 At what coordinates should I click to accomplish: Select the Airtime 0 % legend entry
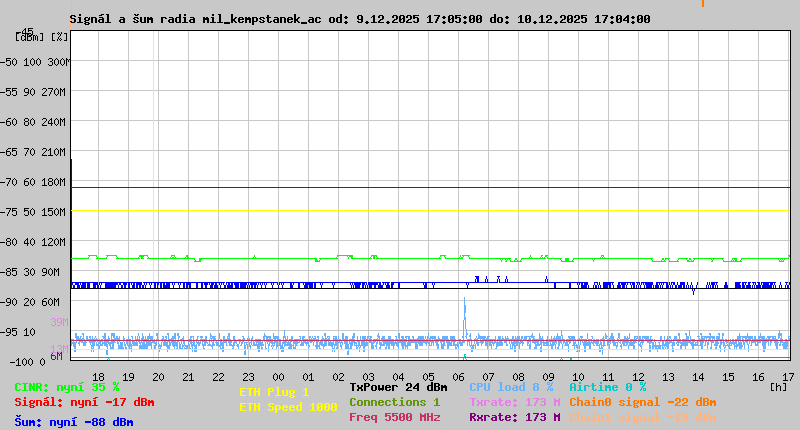tap(607, 387)
